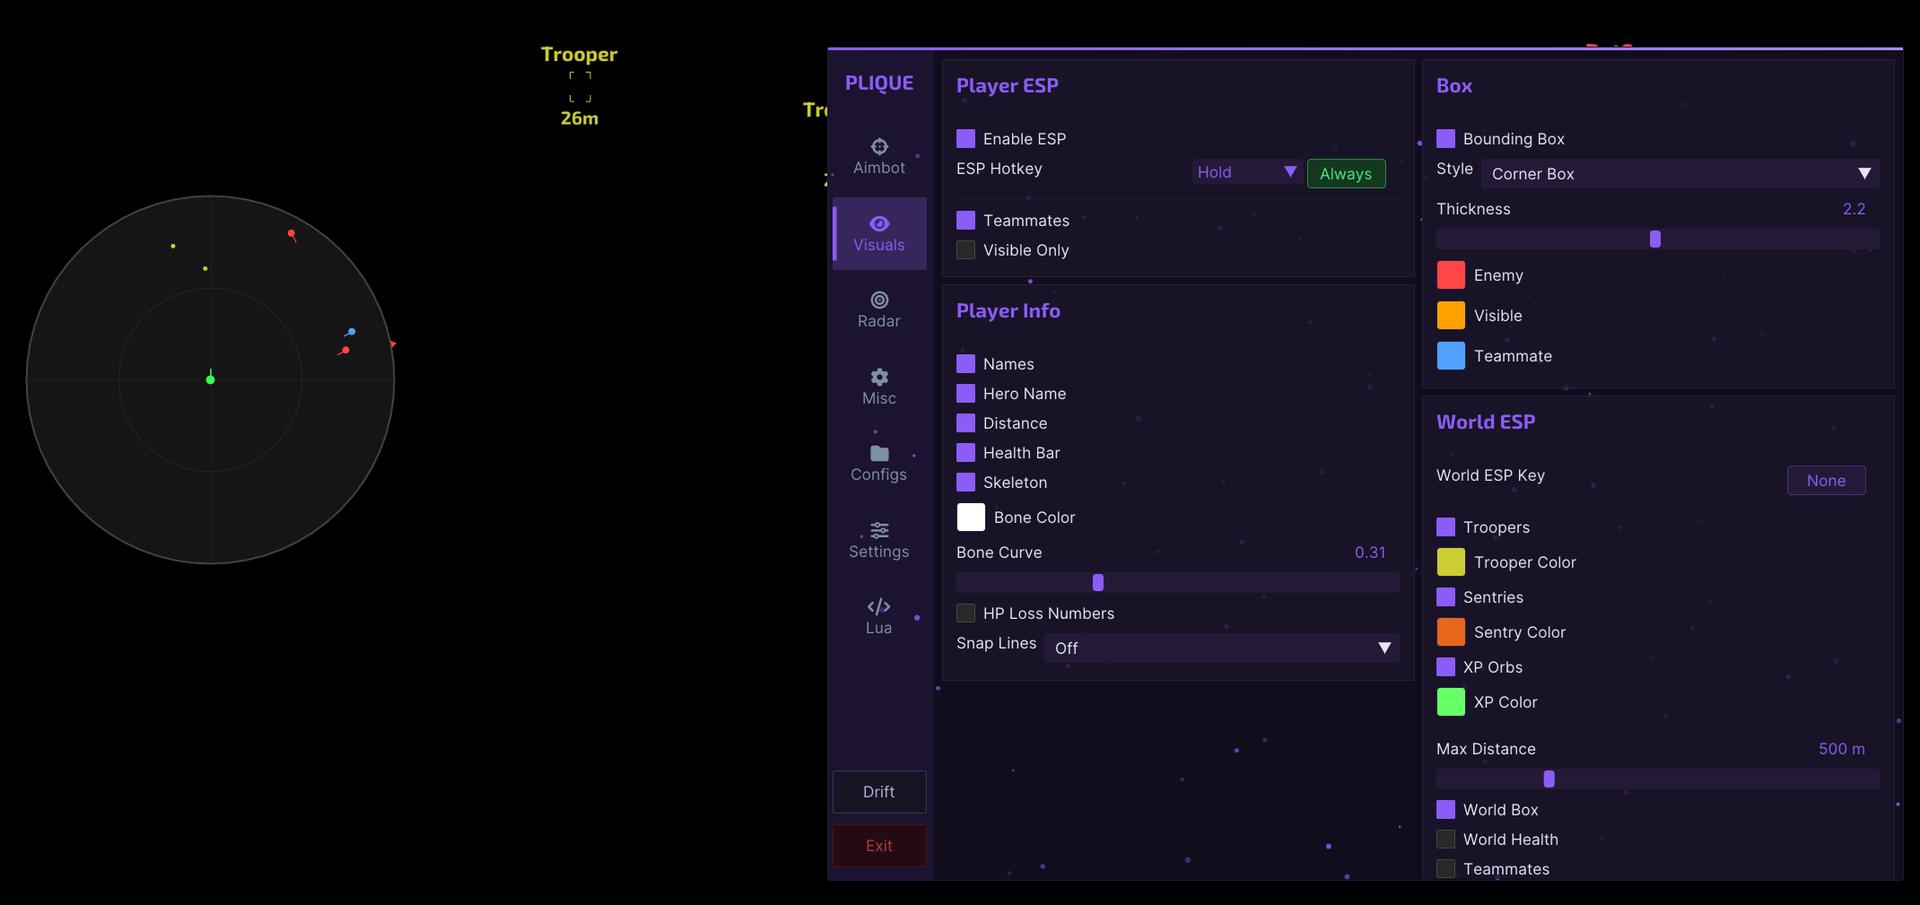Click the Thickness slider handle
Viewport: 1920px width, 905px height.
point(1655,239)
